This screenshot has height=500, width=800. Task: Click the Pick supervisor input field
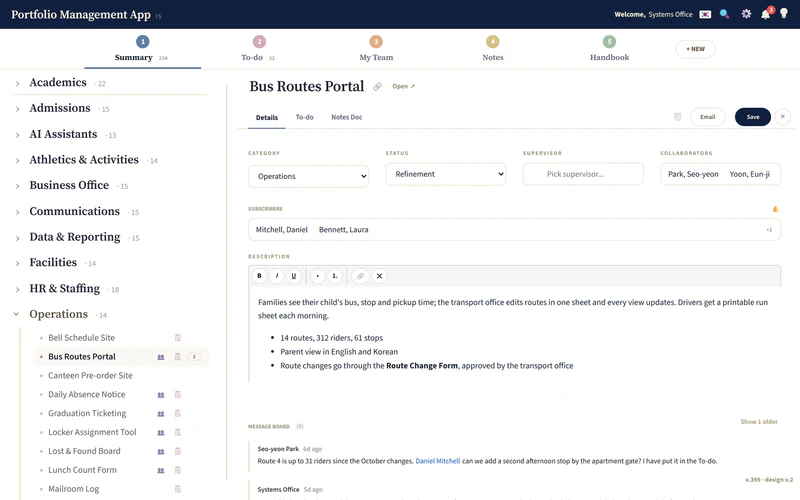[x=583, y=174]
